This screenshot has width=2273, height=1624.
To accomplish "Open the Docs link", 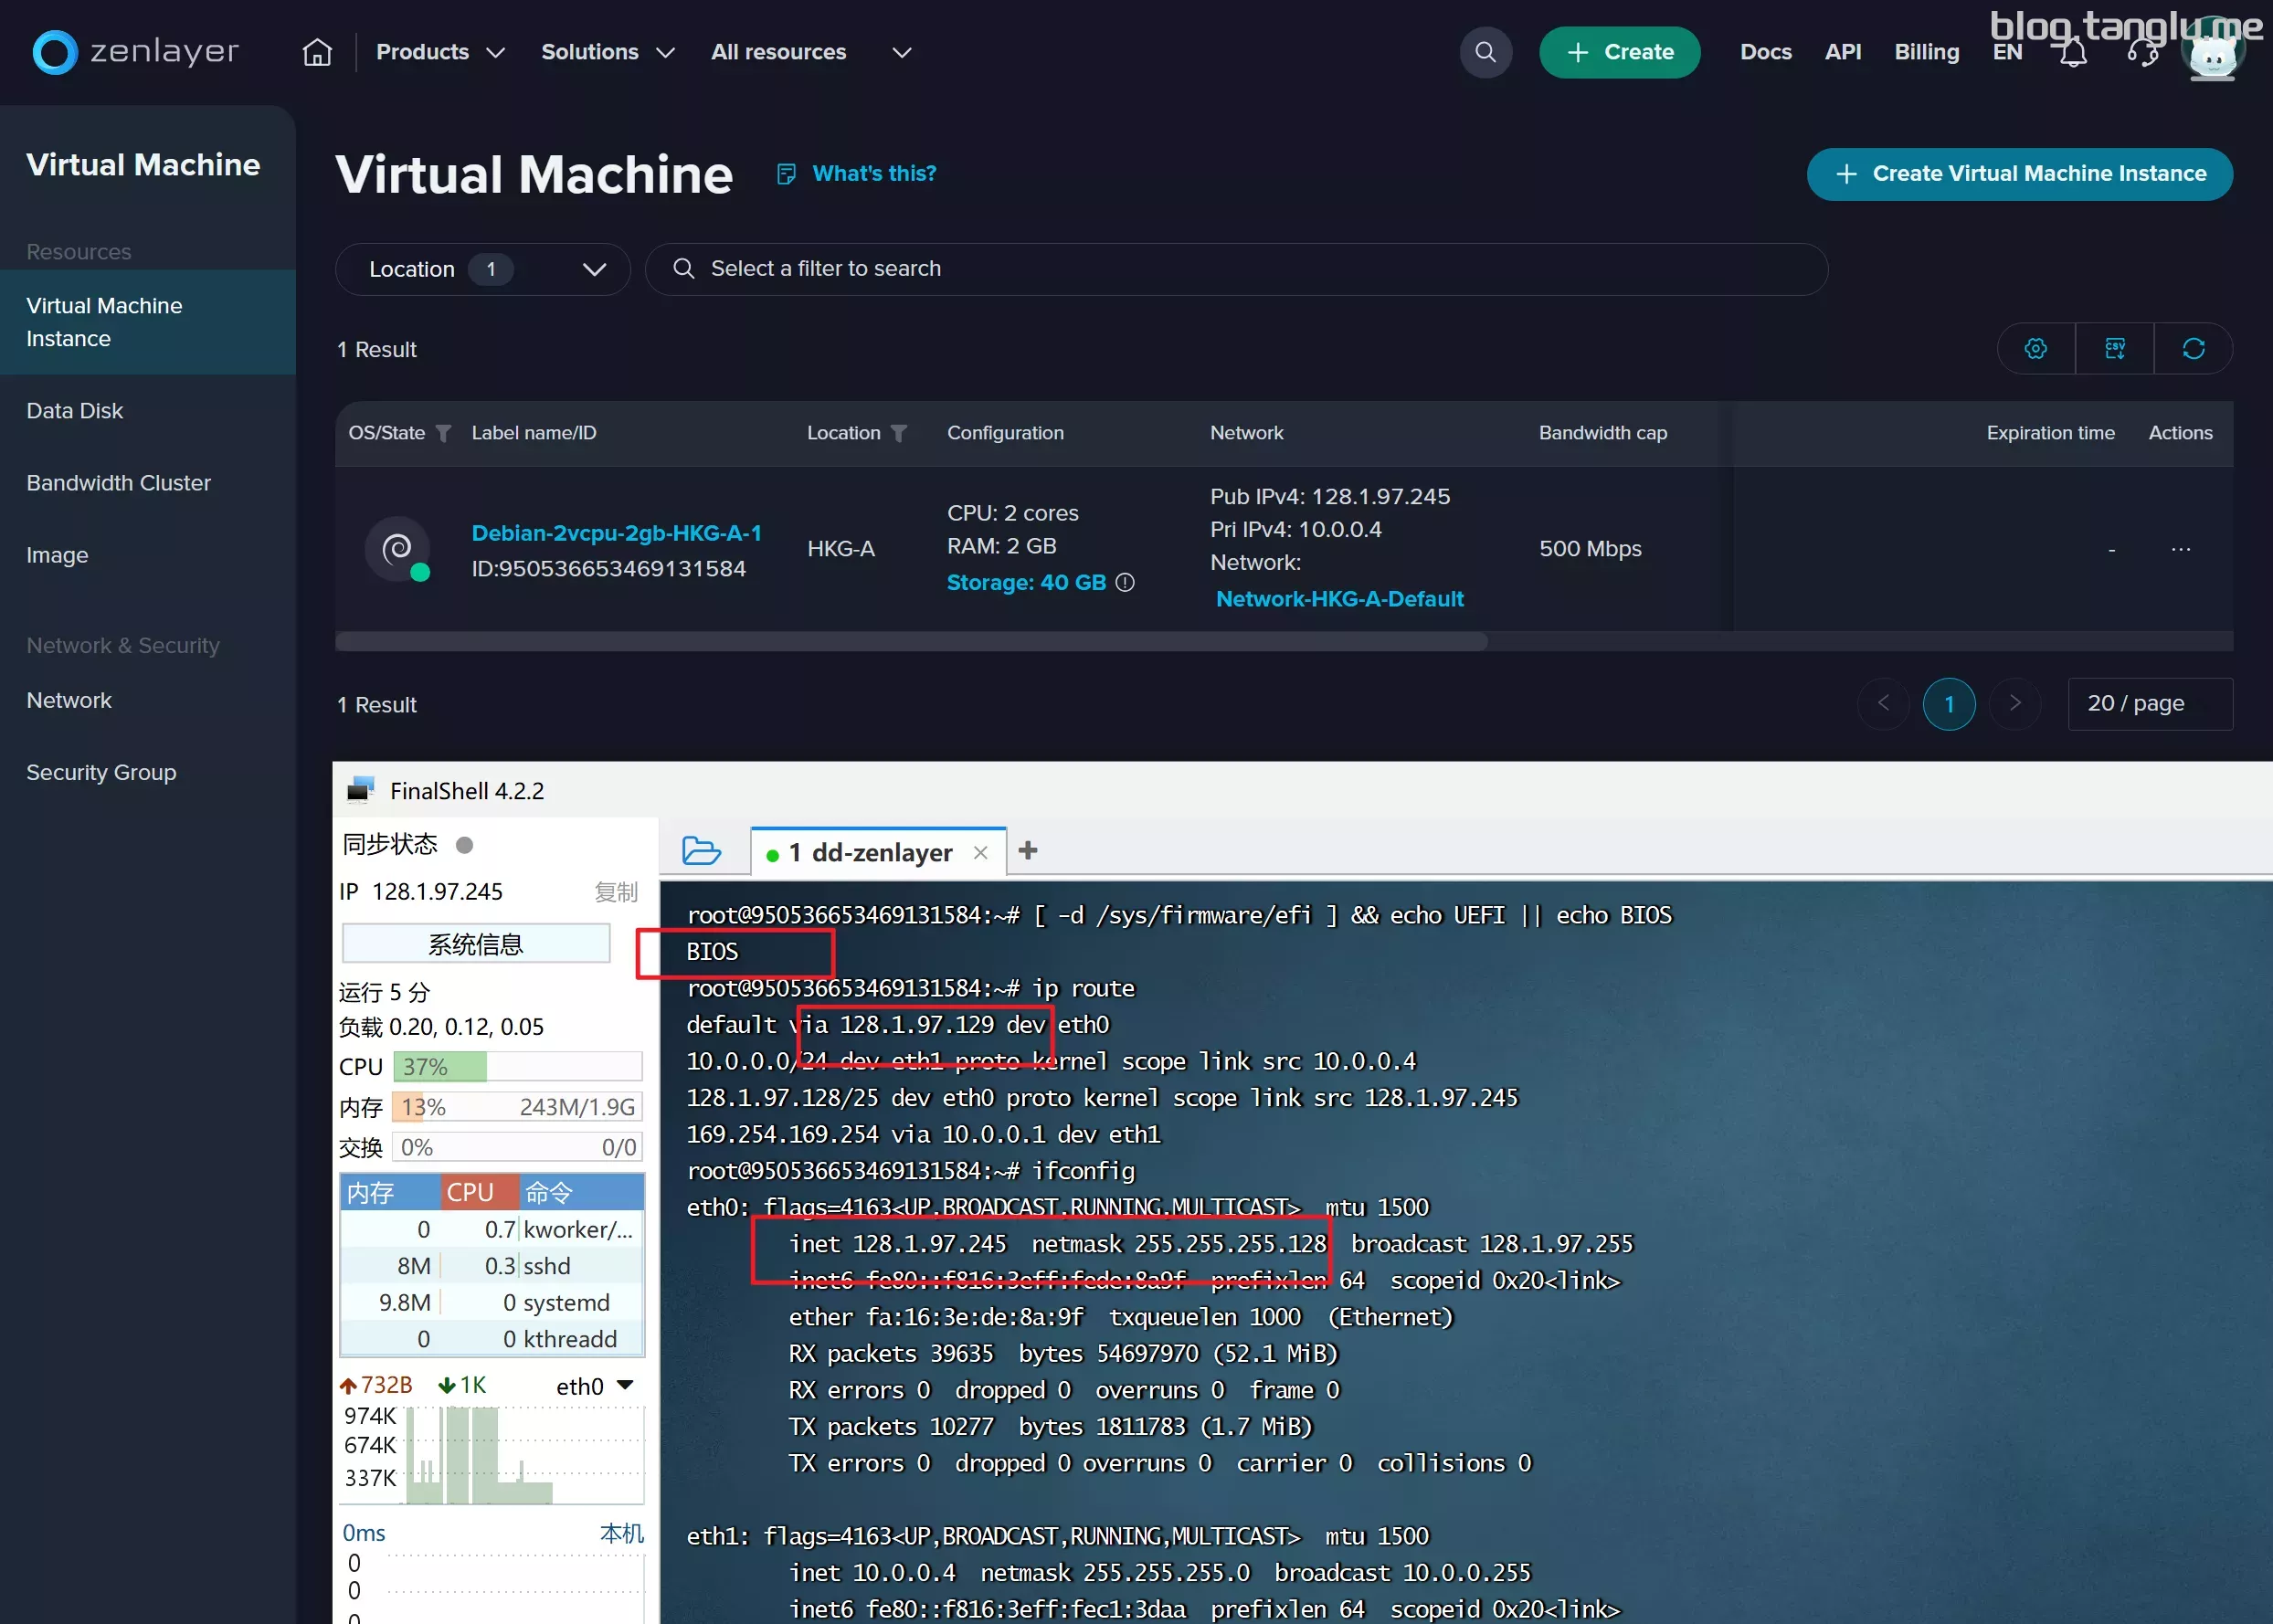I will coord(1766,52).
